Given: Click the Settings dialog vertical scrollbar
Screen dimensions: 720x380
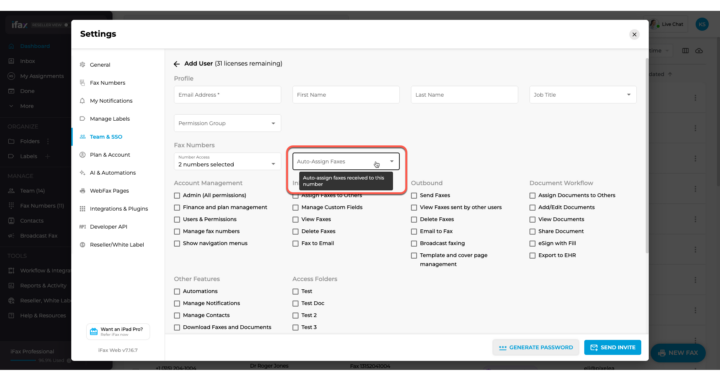Looking at the screenshot, I should (x=647, y=155).
